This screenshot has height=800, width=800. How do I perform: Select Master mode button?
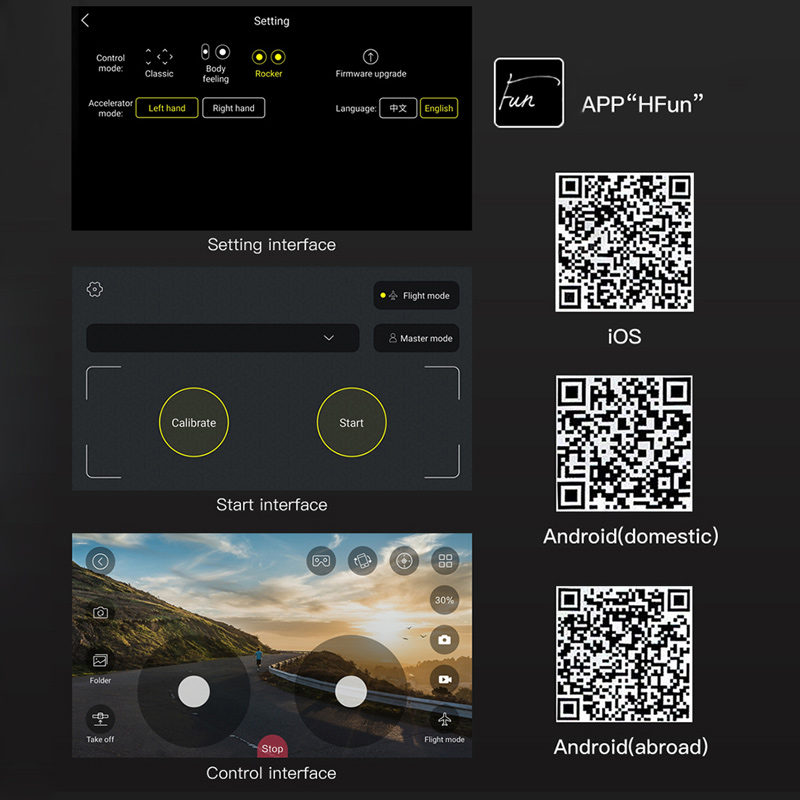(x=416, y=338)
